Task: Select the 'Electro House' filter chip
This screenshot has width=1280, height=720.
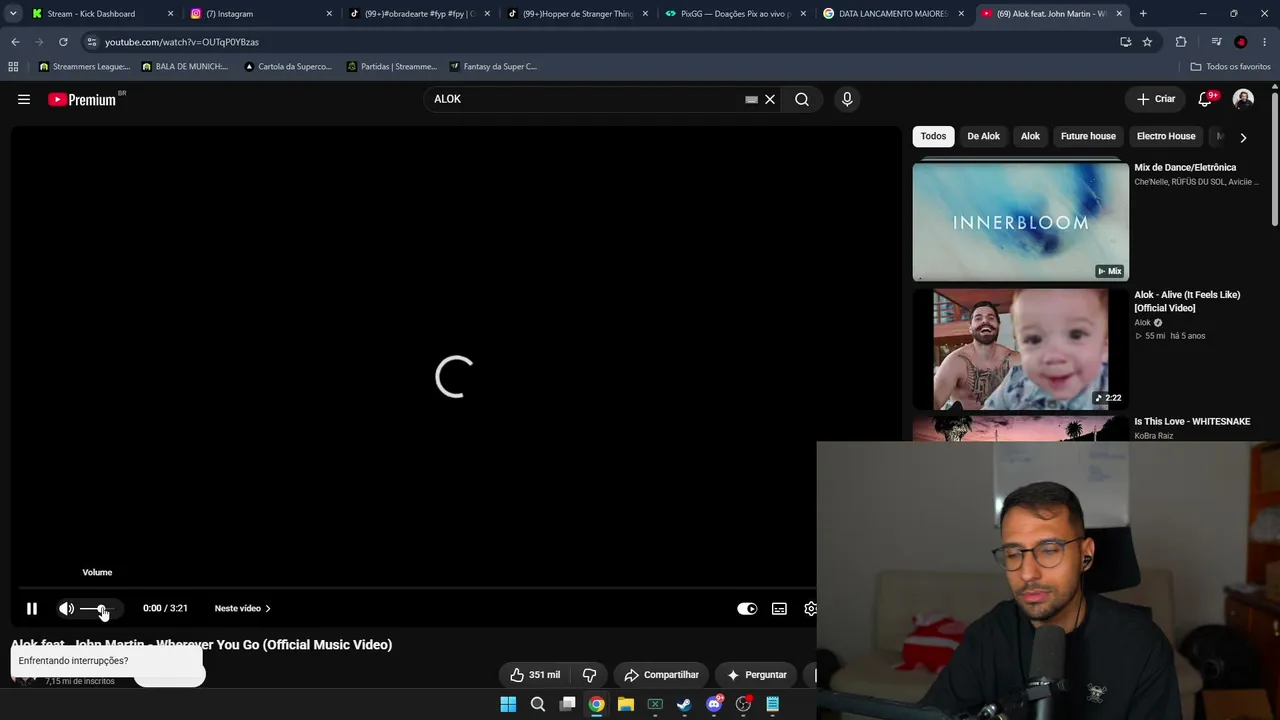Action: point(1166,136)
